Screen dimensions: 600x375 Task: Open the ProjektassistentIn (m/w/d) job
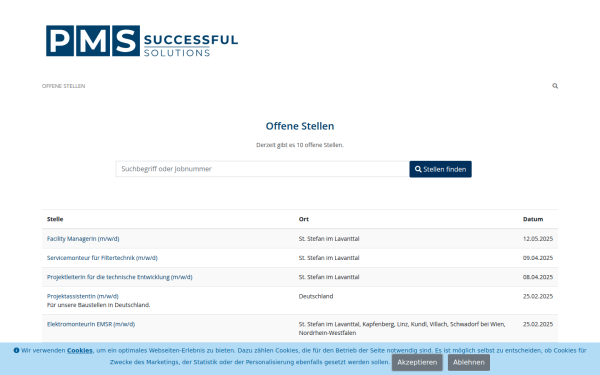pyautogui.click(x=83, y=296)
